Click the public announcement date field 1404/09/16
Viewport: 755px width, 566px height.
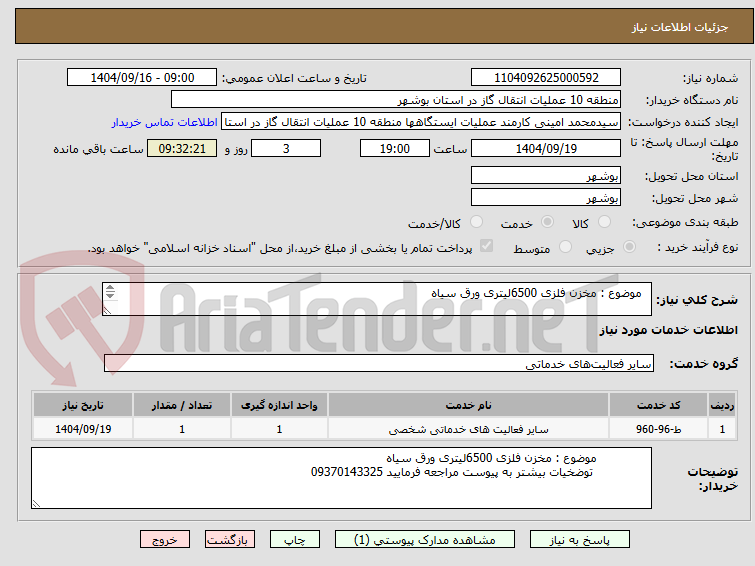(x=142, y=78)
